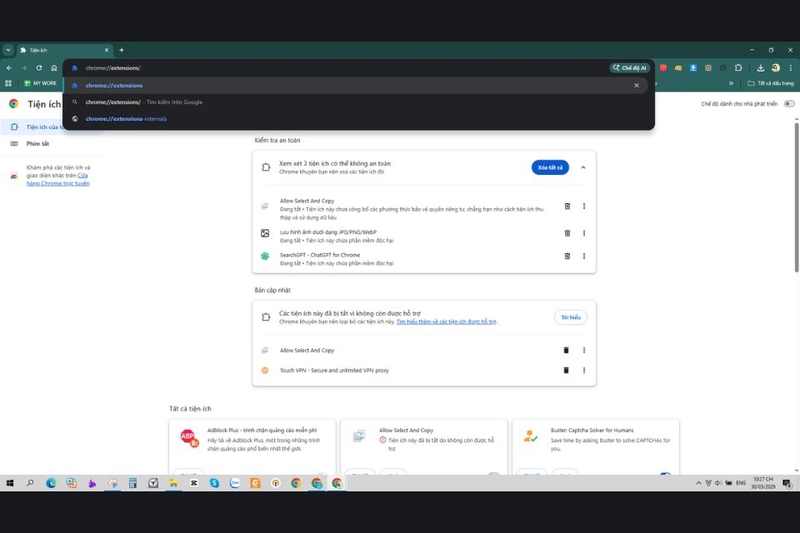Open the profile avatar in toolbar
This screenshot has width=800, height=533.
776,68
